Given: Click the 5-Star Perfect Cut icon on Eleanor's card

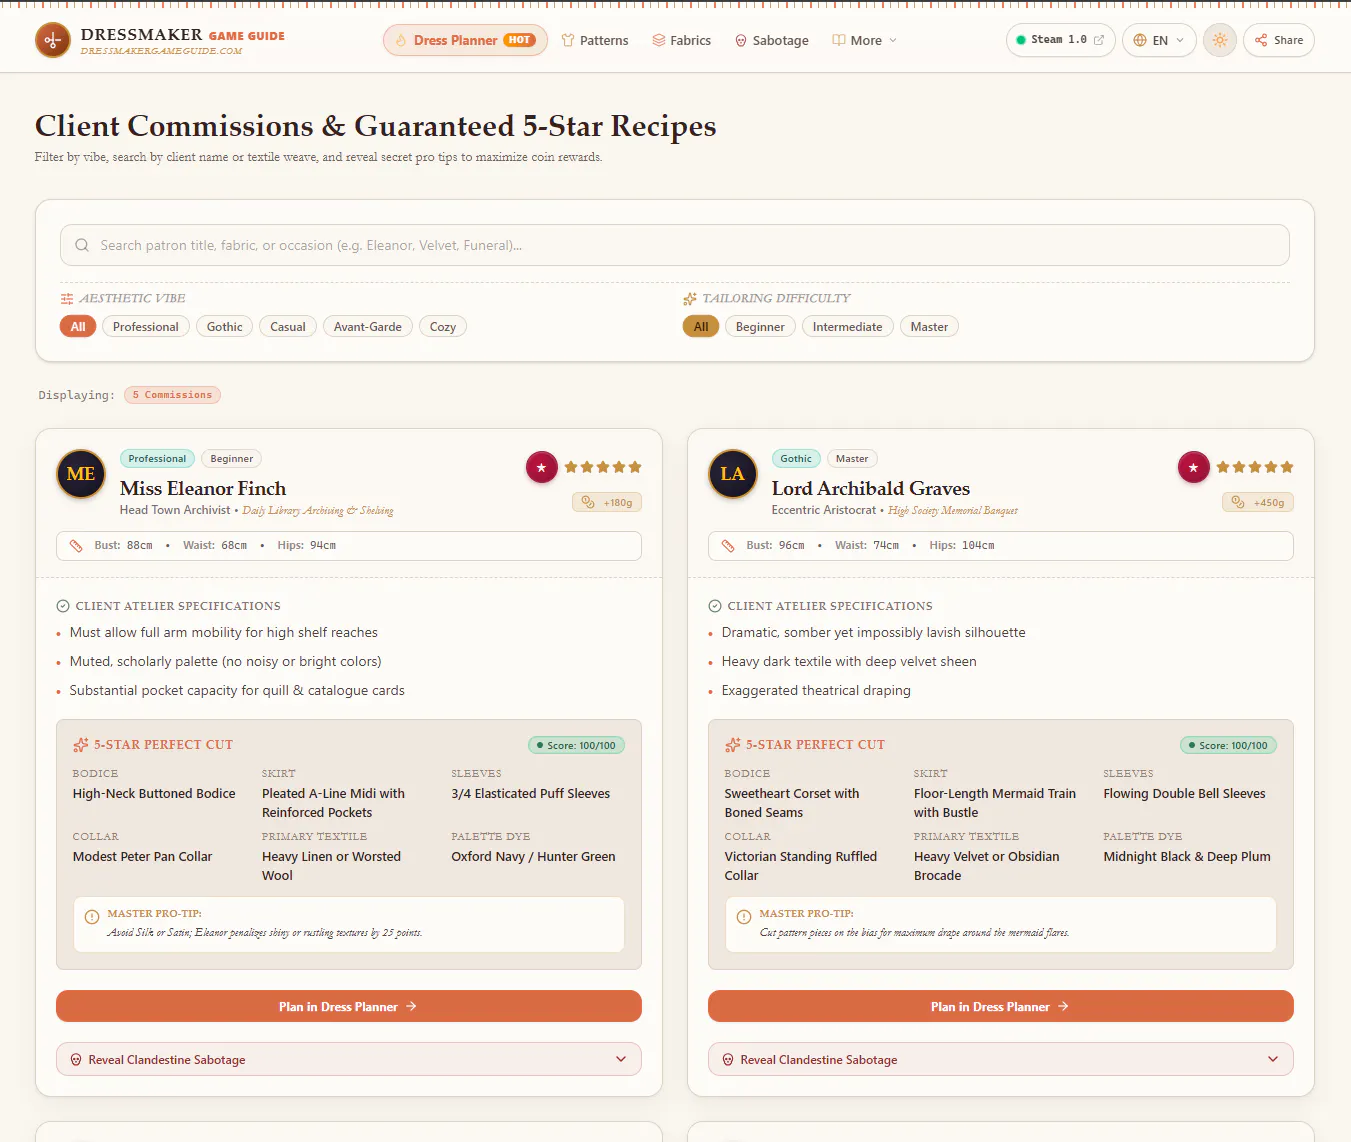Looking at the screenshot, I should [81, 745].
